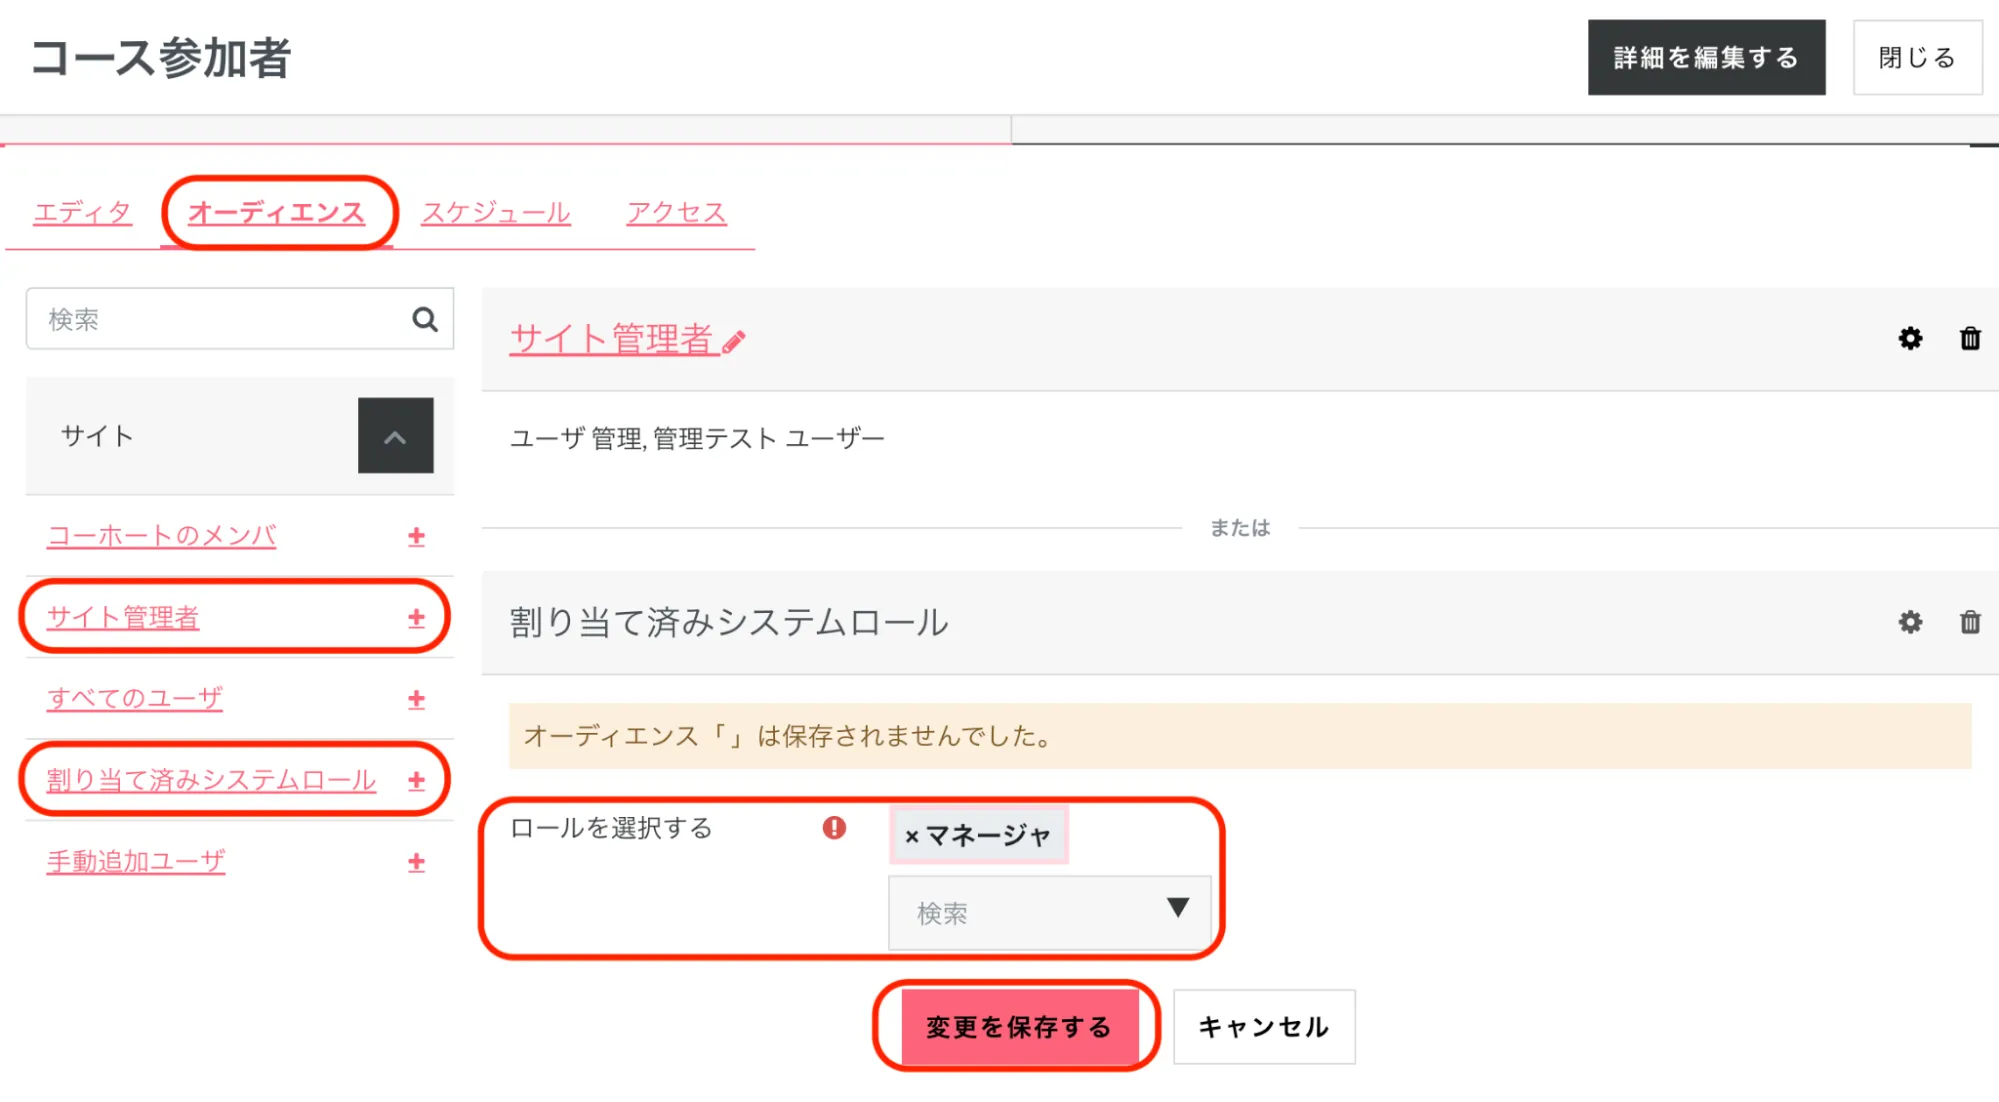
Task: Delete サイト管理者 rule with trash icon
Action: point(1969,339)
